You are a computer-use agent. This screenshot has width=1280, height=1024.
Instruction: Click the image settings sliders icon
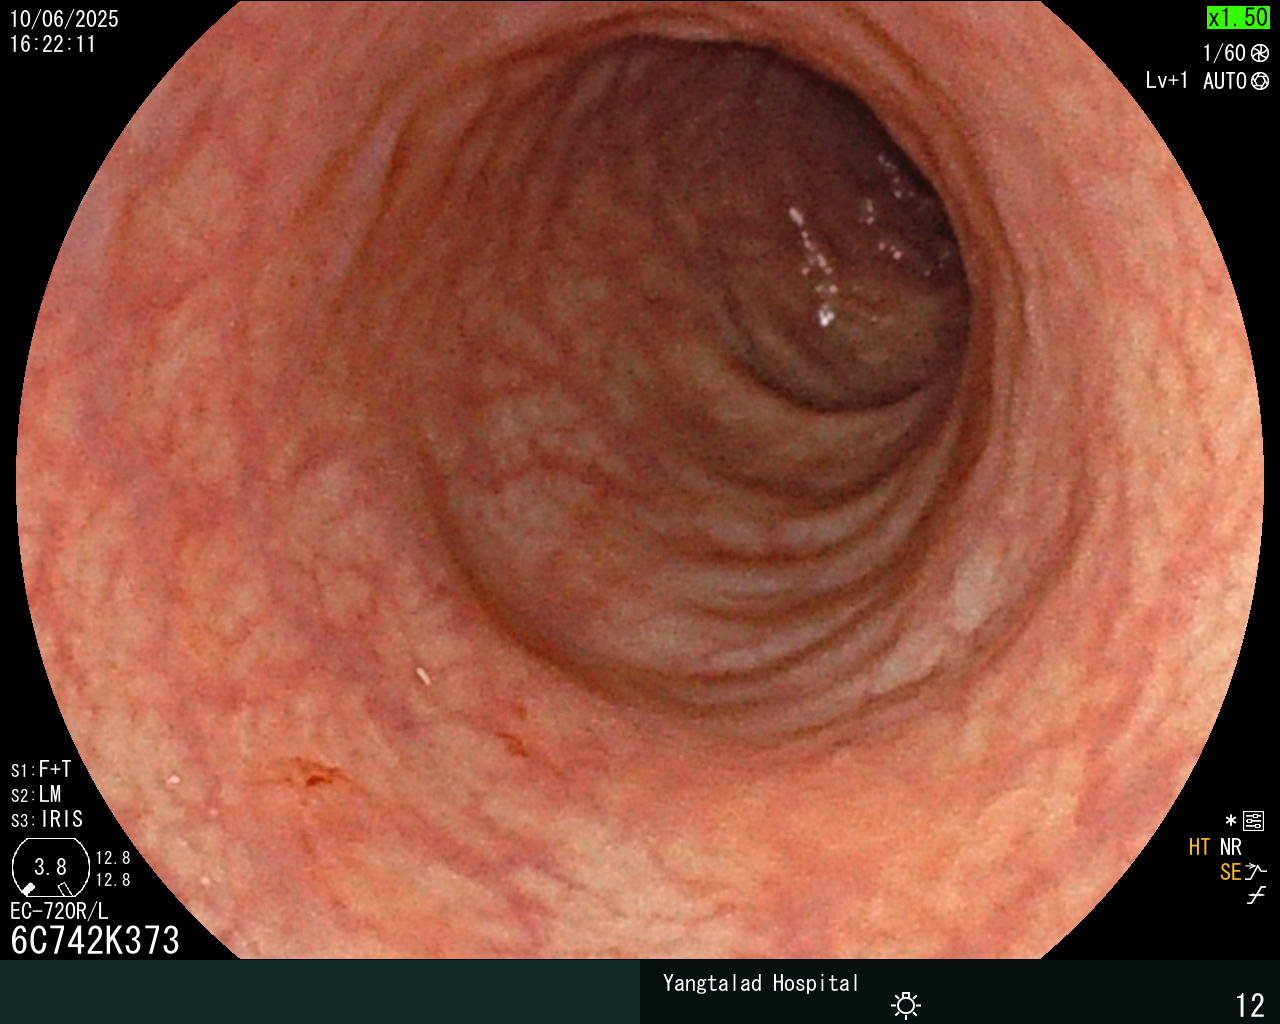click(1254, 822)
